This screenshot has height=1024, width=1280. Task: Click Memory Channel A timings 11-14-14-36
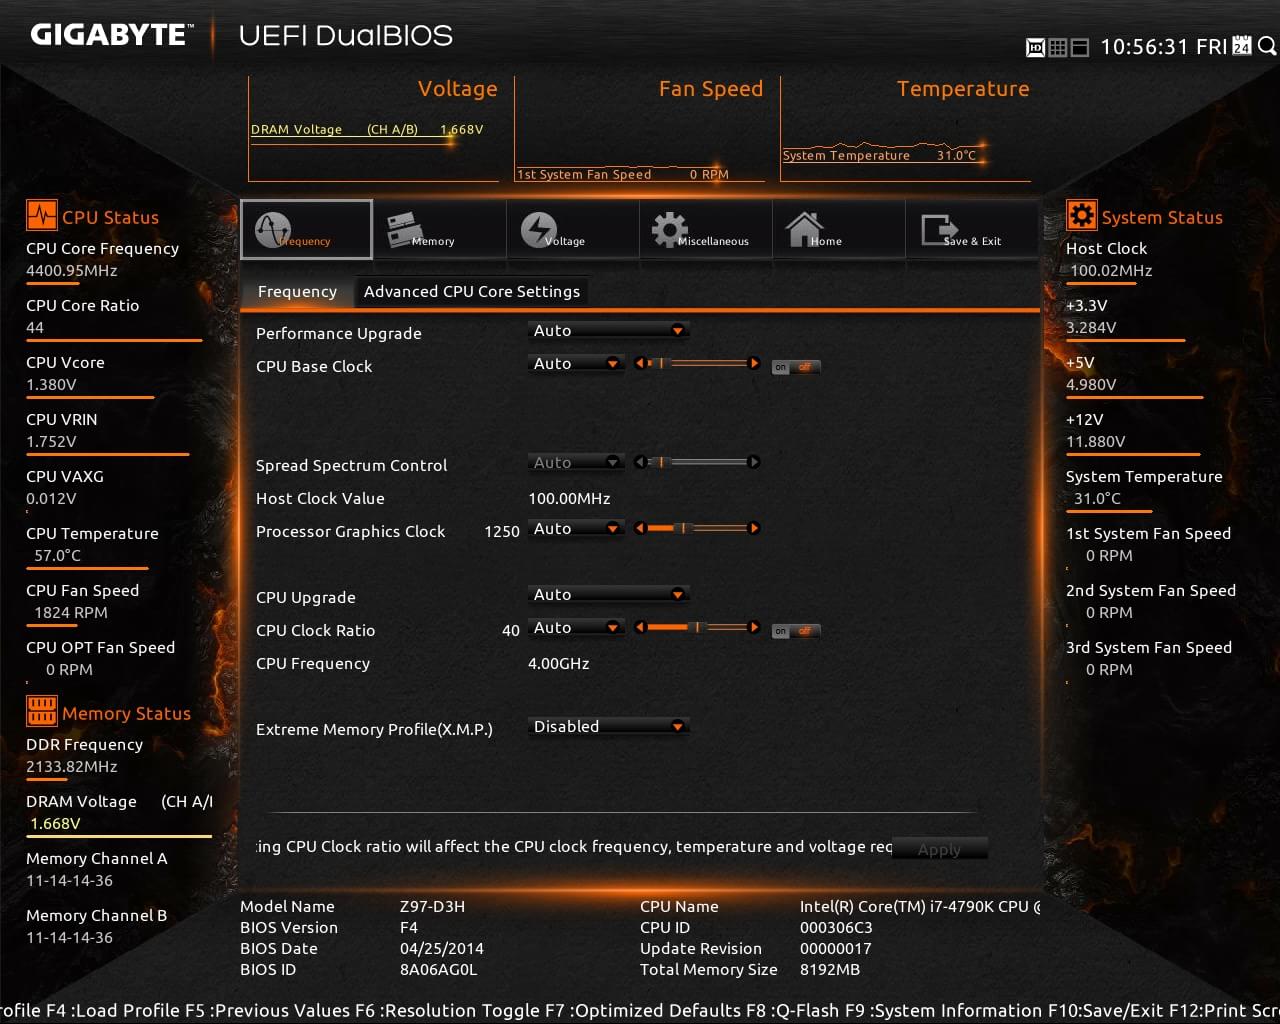(x=70, y=880)
